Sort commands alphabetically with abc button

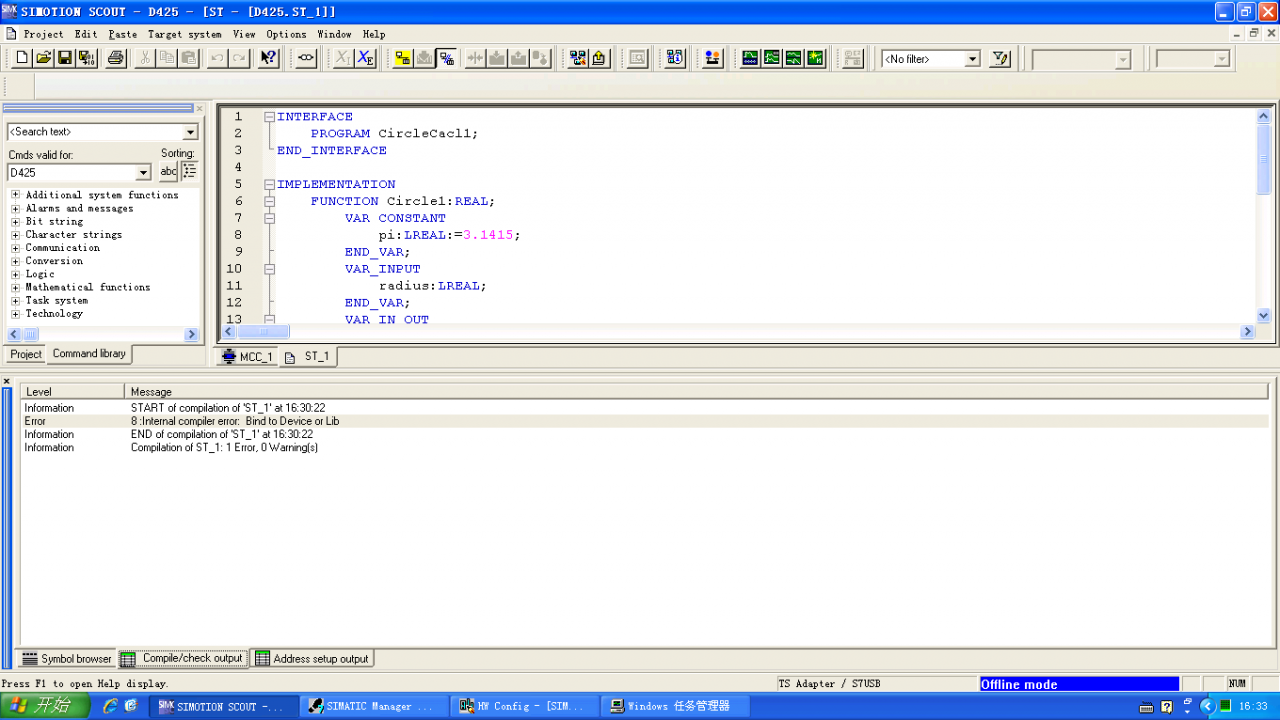(x=168, y=172)
